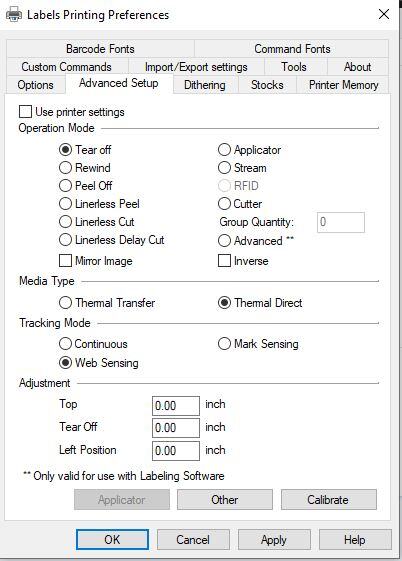Close the Printing Preferences dialog
The width and height of the screenshot is (402, 561).
384,14
